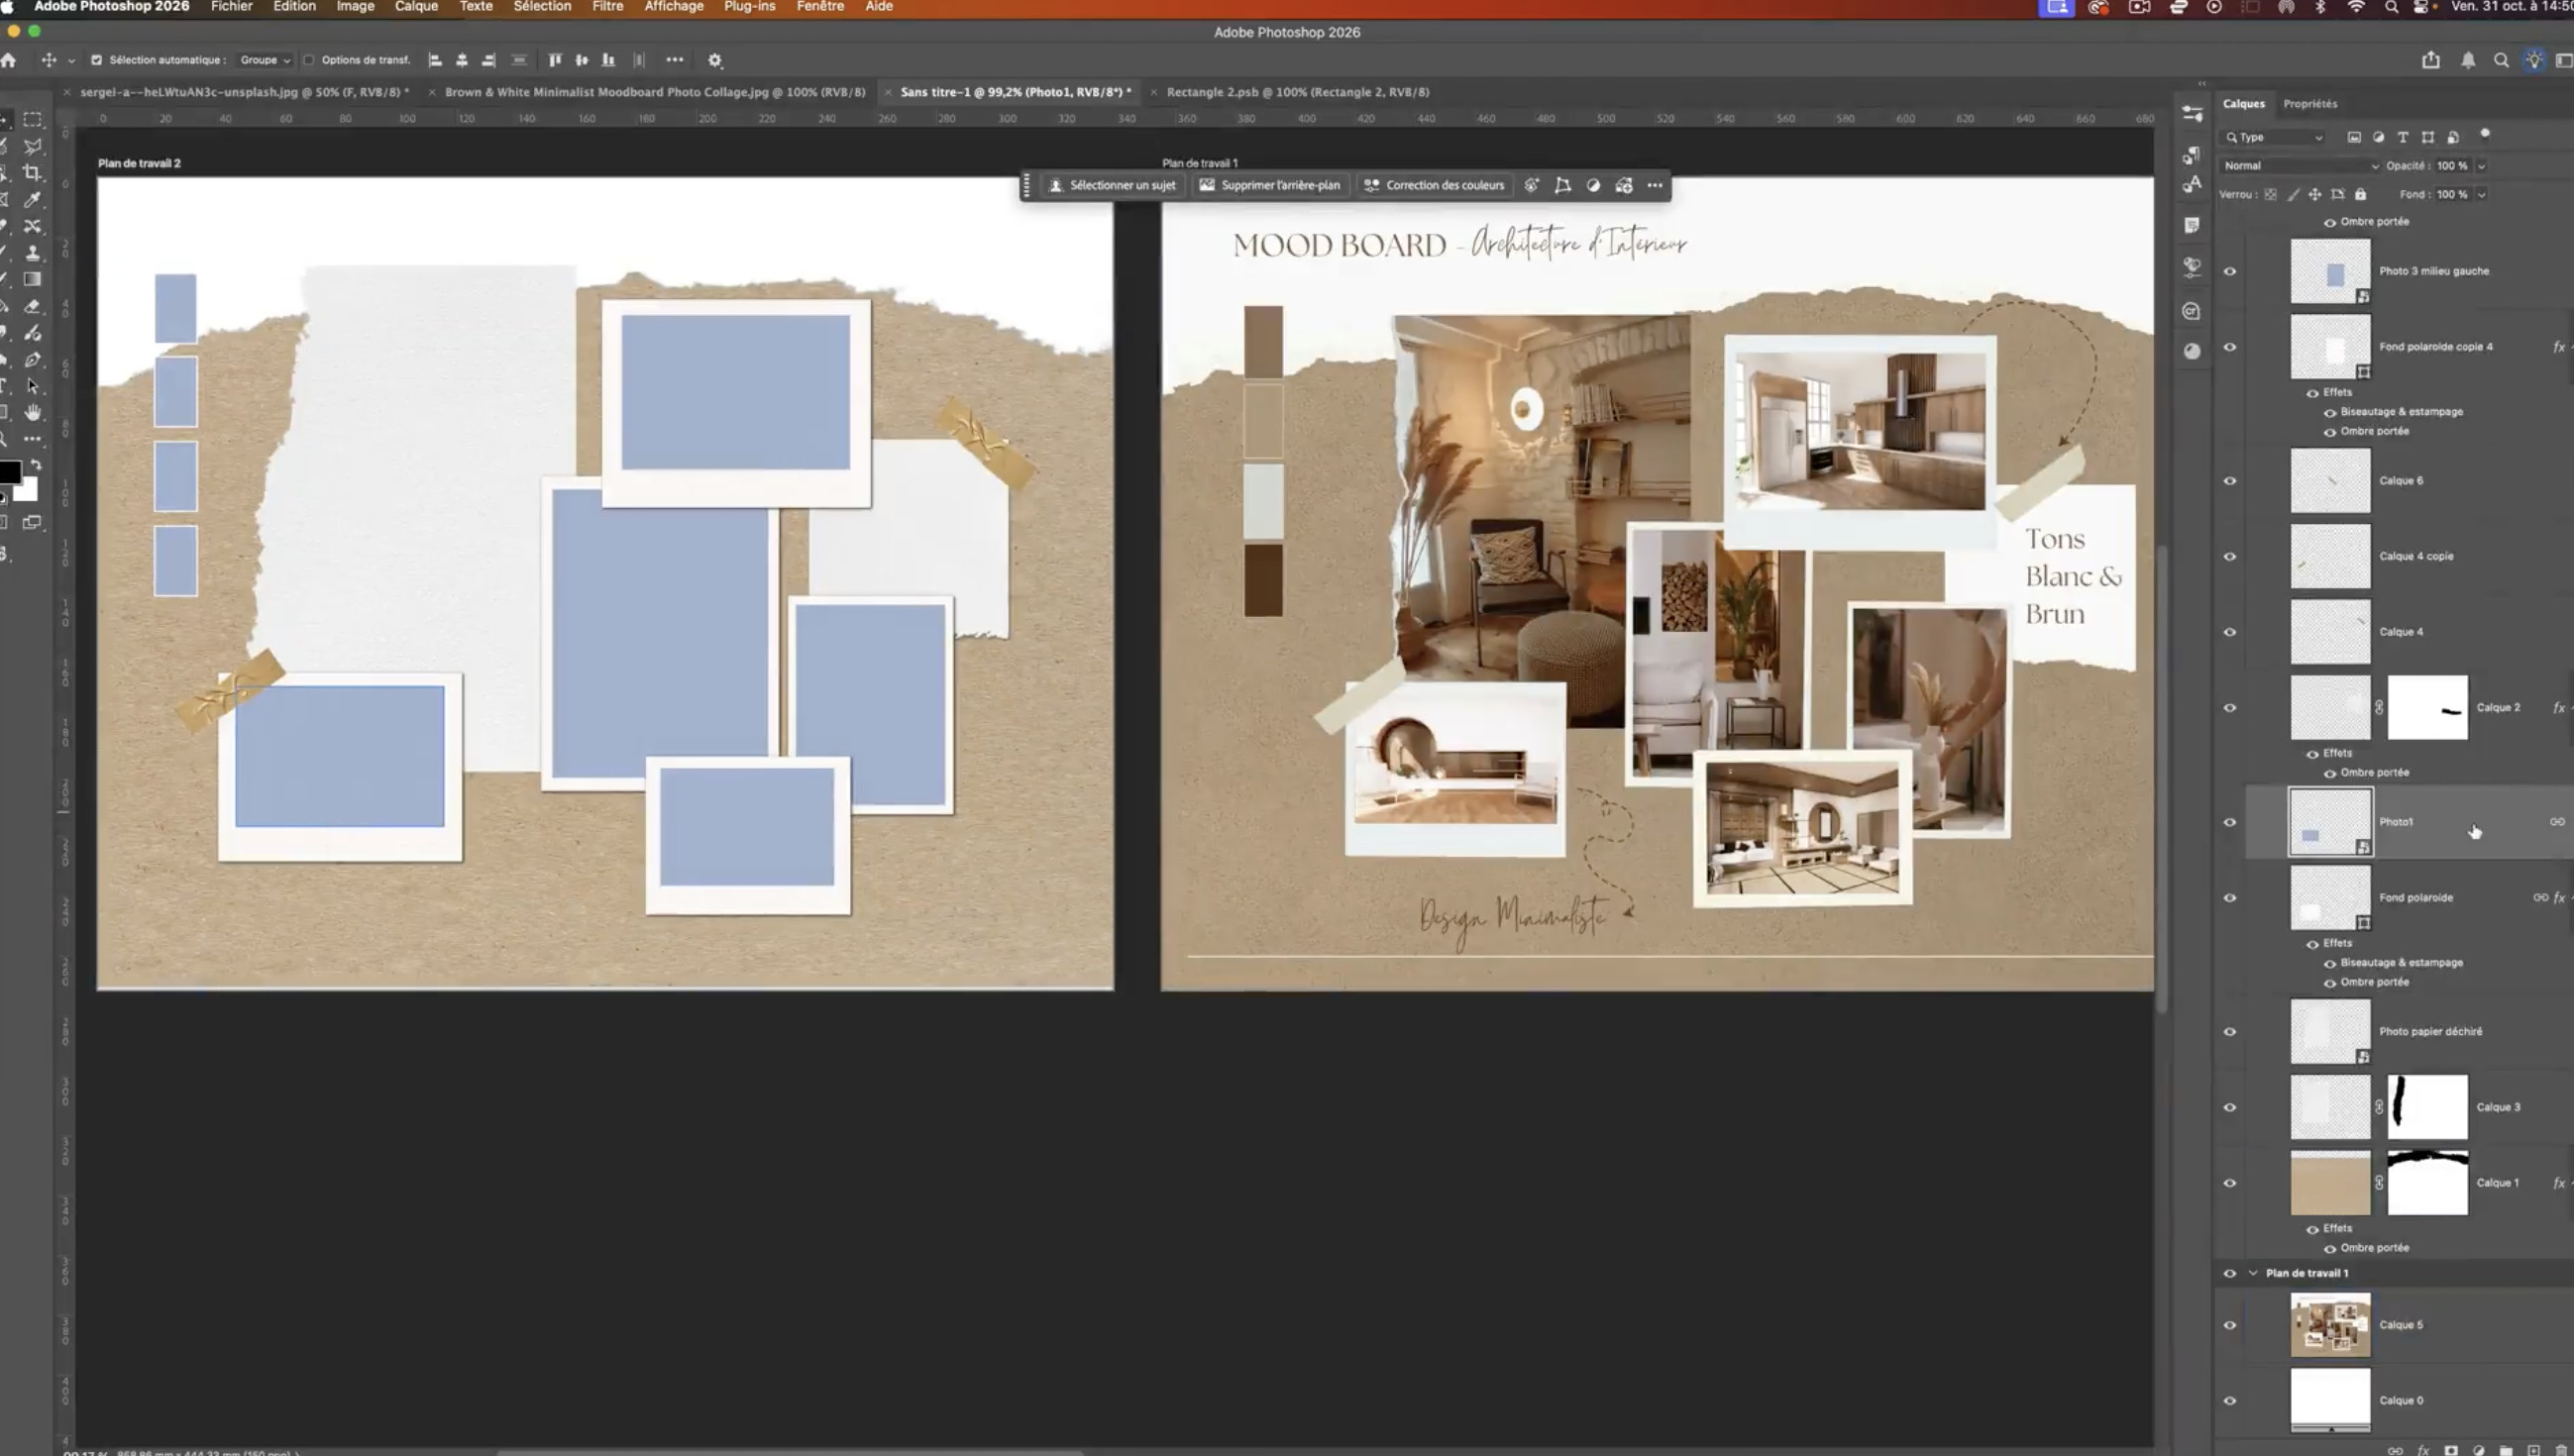Click Supprimer l'arrière-plan button

pos(1269,185)
